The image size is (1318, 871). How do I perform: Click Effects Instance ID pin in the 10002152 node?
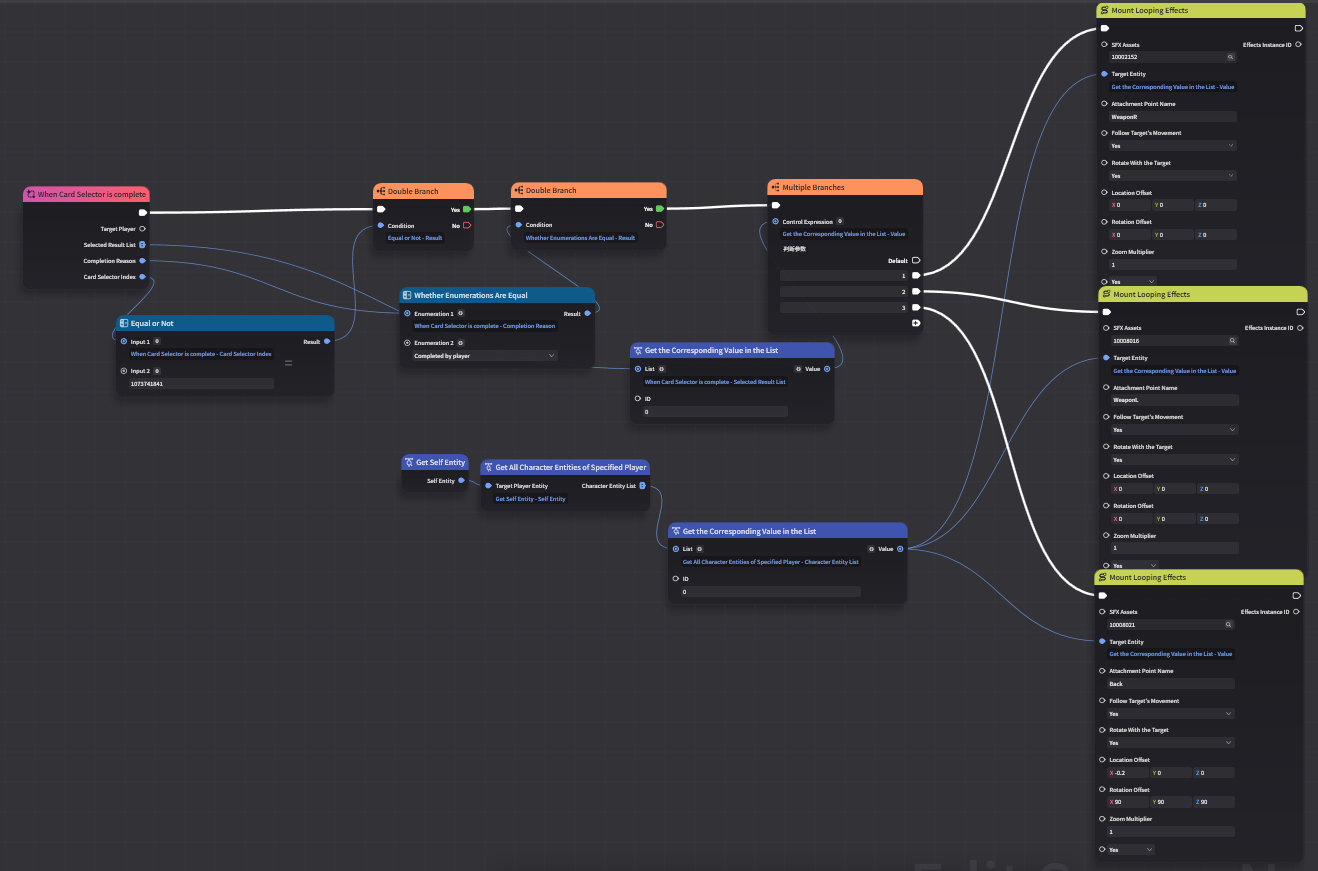(1298, 44)
